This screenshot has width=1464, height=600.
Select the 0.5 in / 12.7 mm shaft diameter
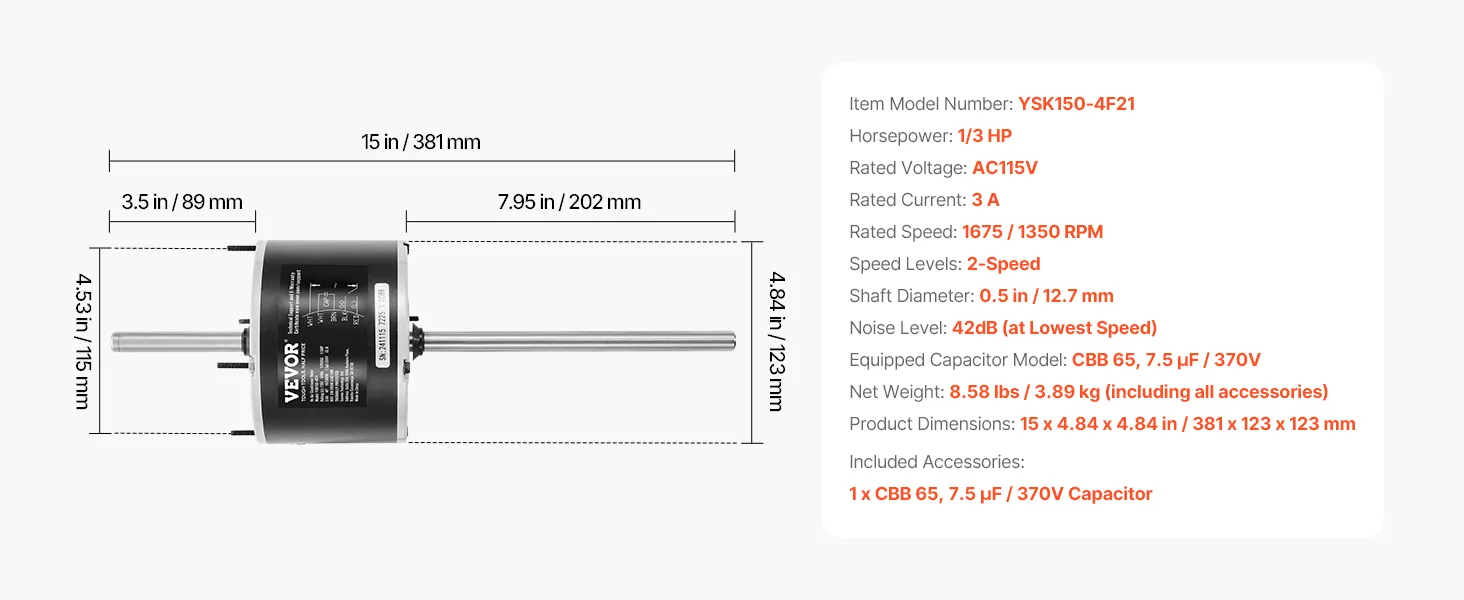click(x=1046, y=296)
